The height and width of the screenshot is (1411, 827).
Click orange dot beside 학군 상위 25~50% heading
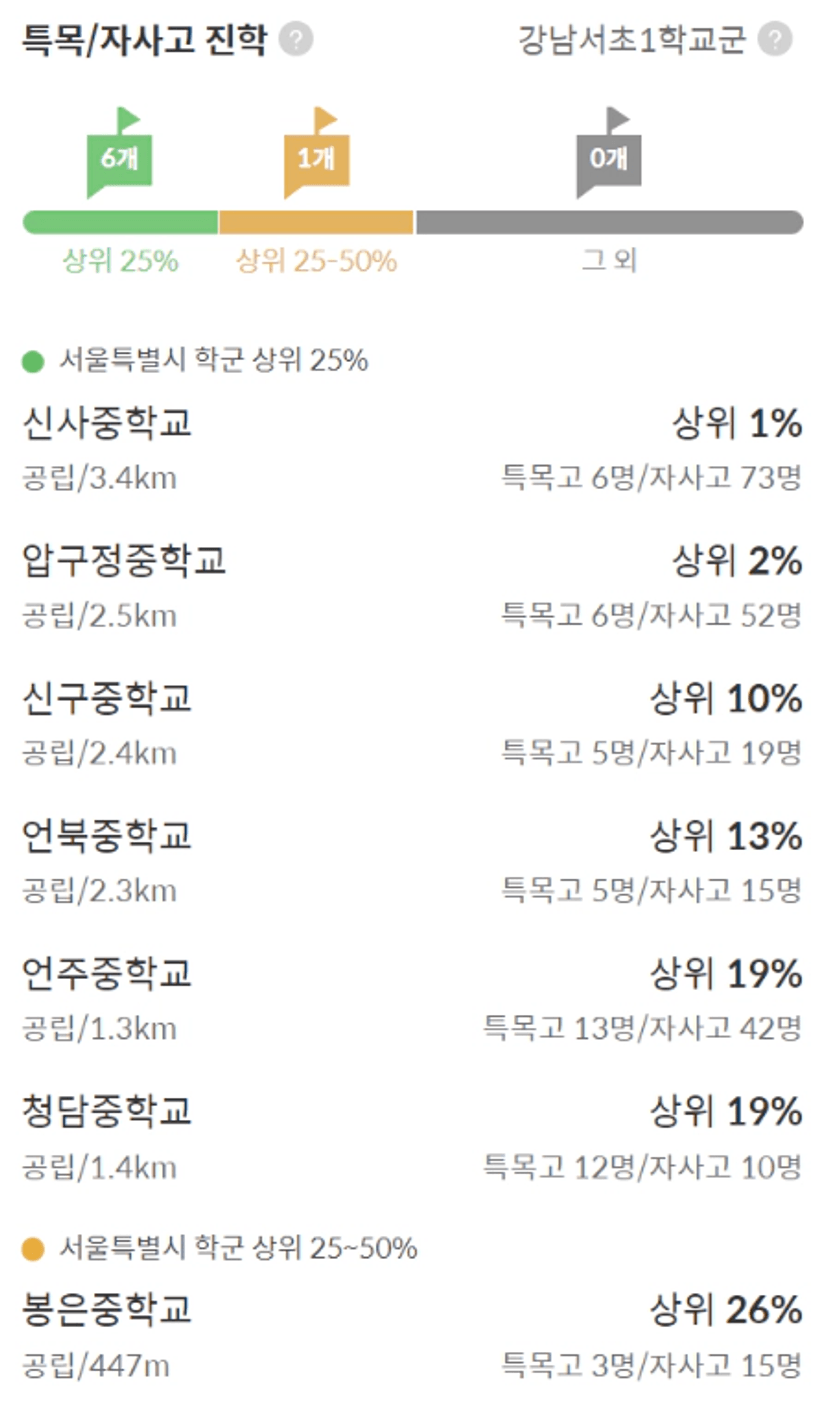(x=34, y=1249)
